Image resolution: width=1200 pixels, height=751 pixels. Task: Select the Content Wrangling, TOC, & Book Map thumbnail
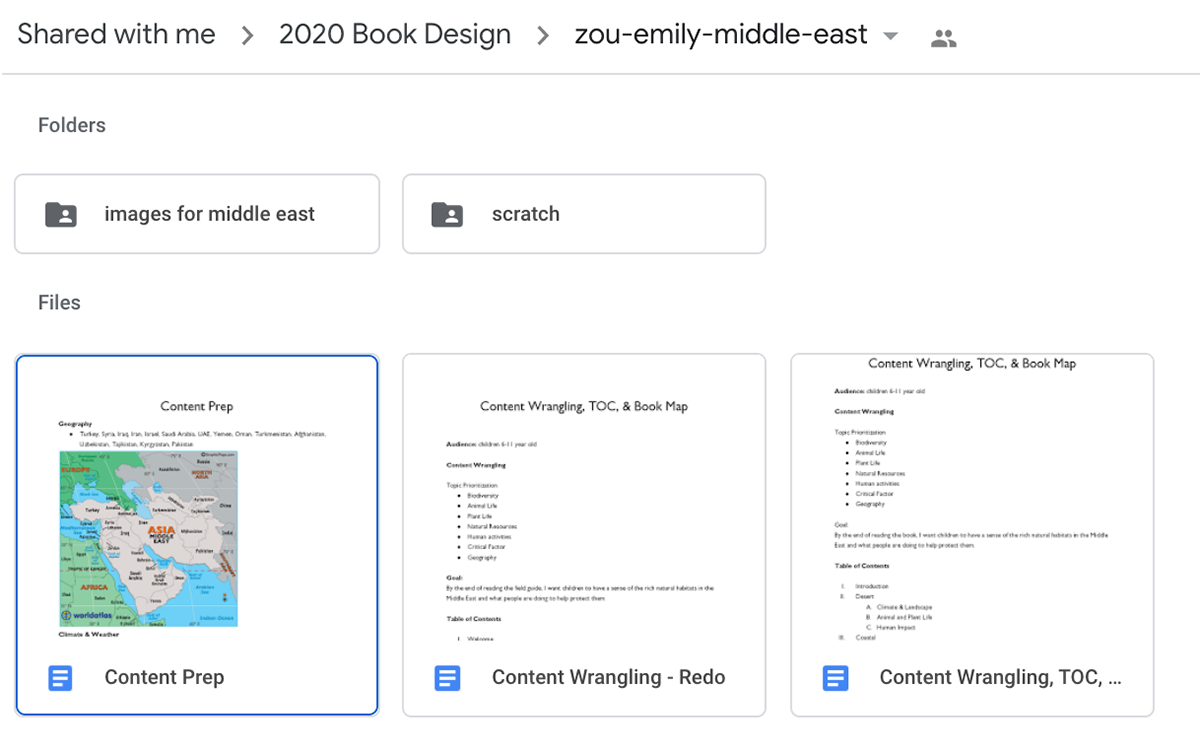tap(972, 498)
